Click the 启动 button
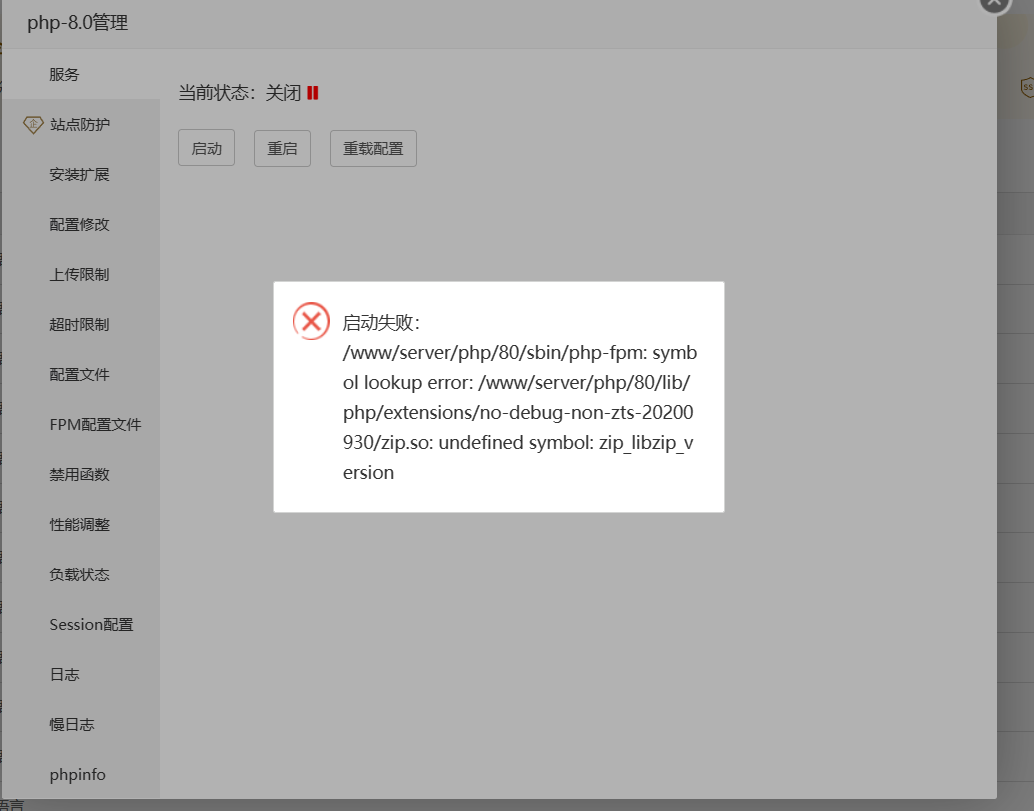The height and width of the screenshot is (811, 1034). (206, 148)
